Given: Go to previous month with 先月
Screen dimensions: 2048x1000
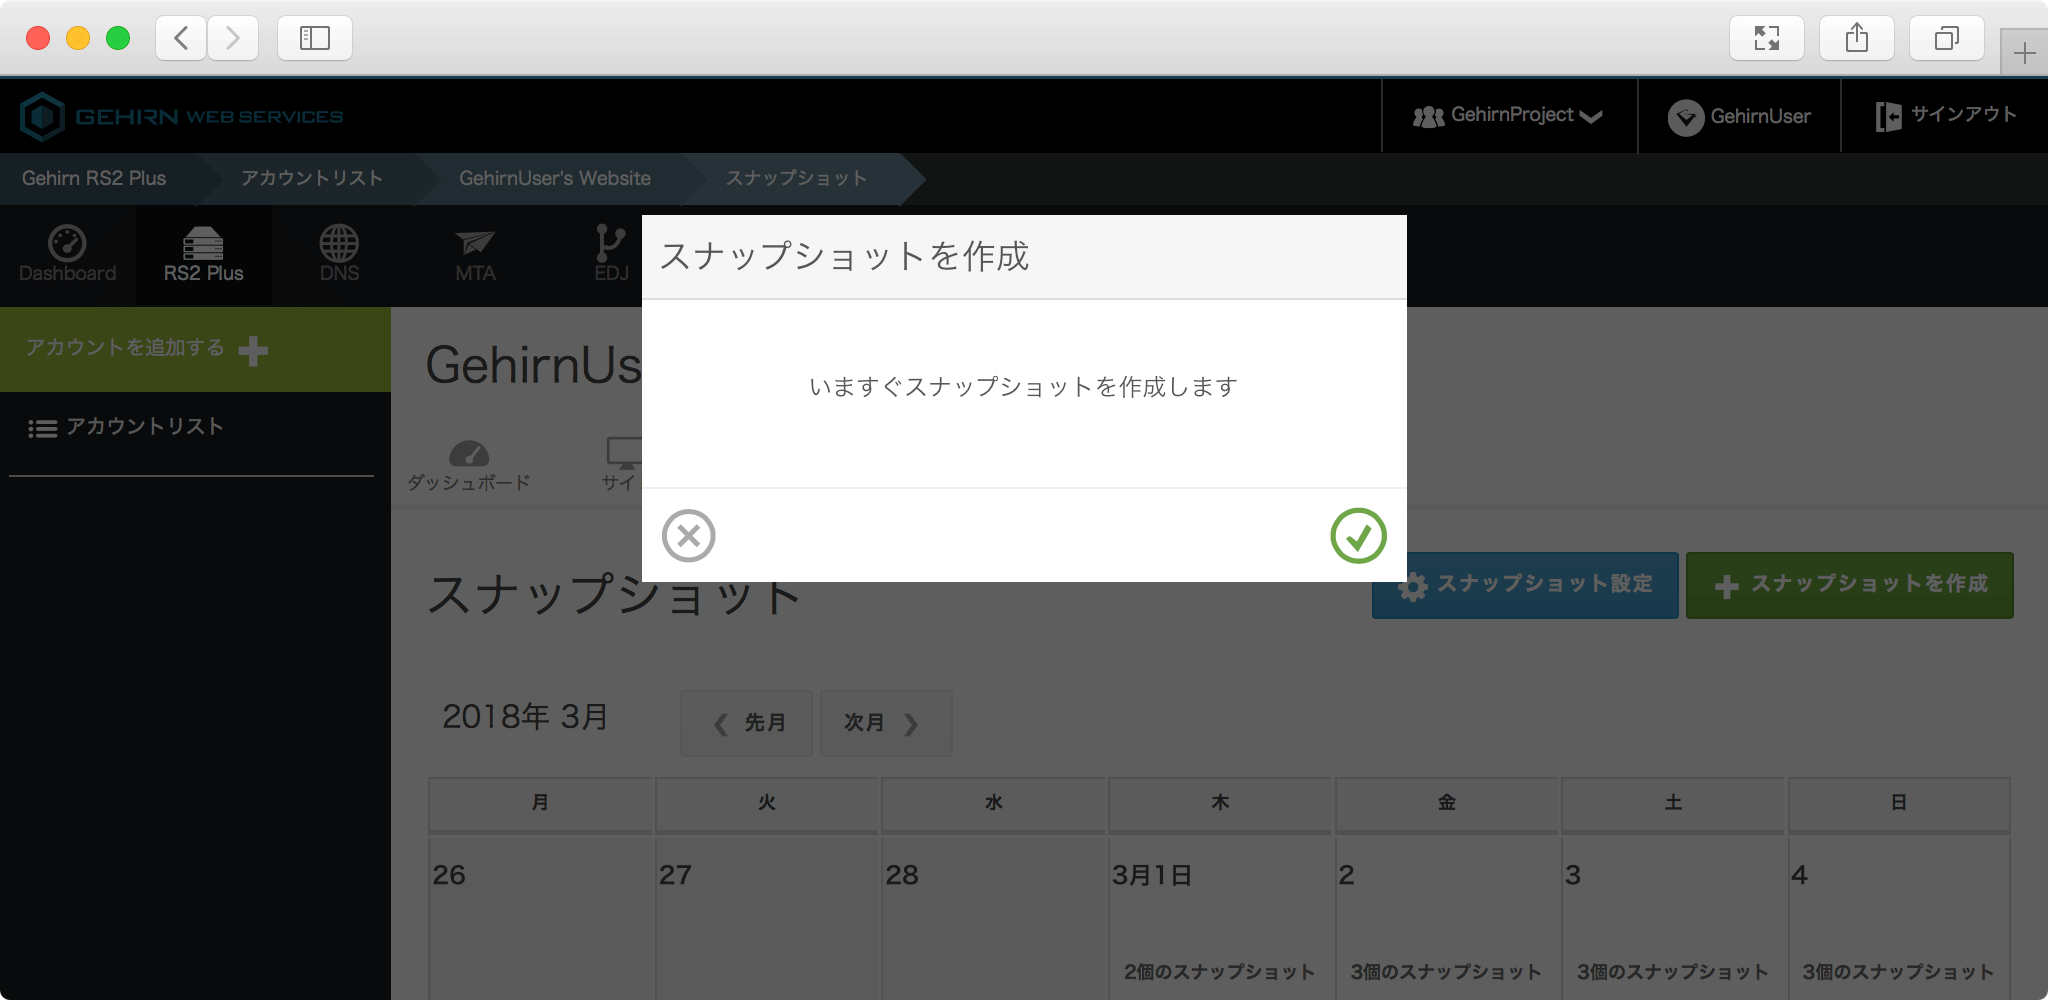Looking at the screenshot, I should (747, 723).
